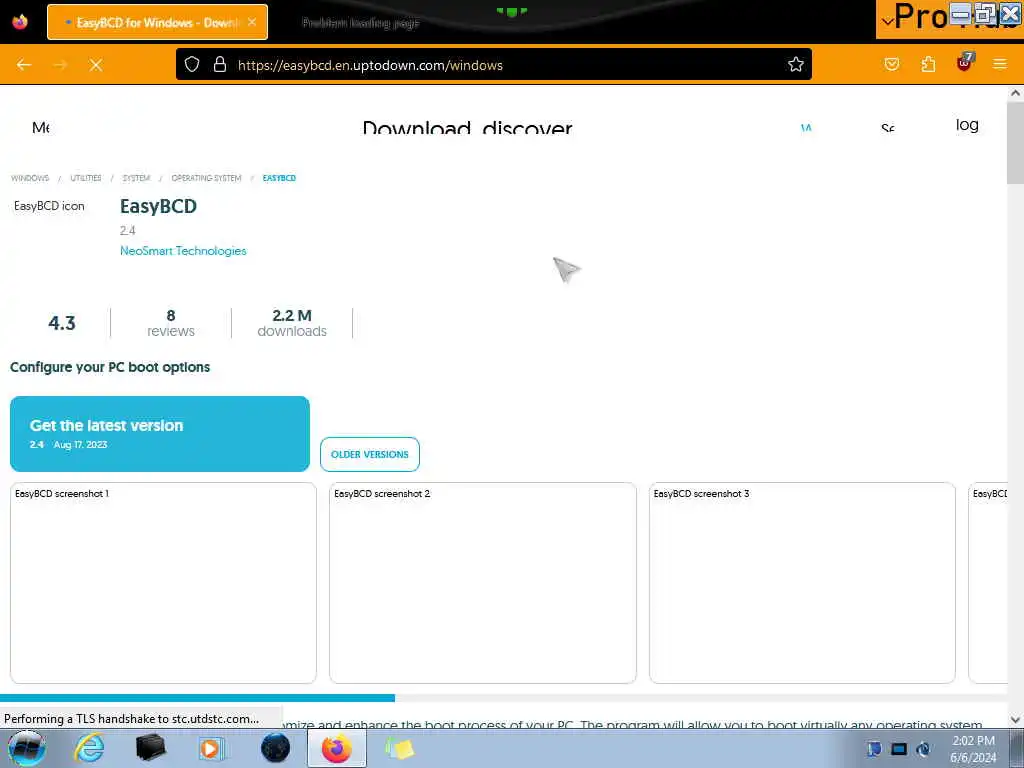Viewport: 1024px width, 768px height.
Task: Open the OLDER VERSIONS button
Action: [370, 454]
